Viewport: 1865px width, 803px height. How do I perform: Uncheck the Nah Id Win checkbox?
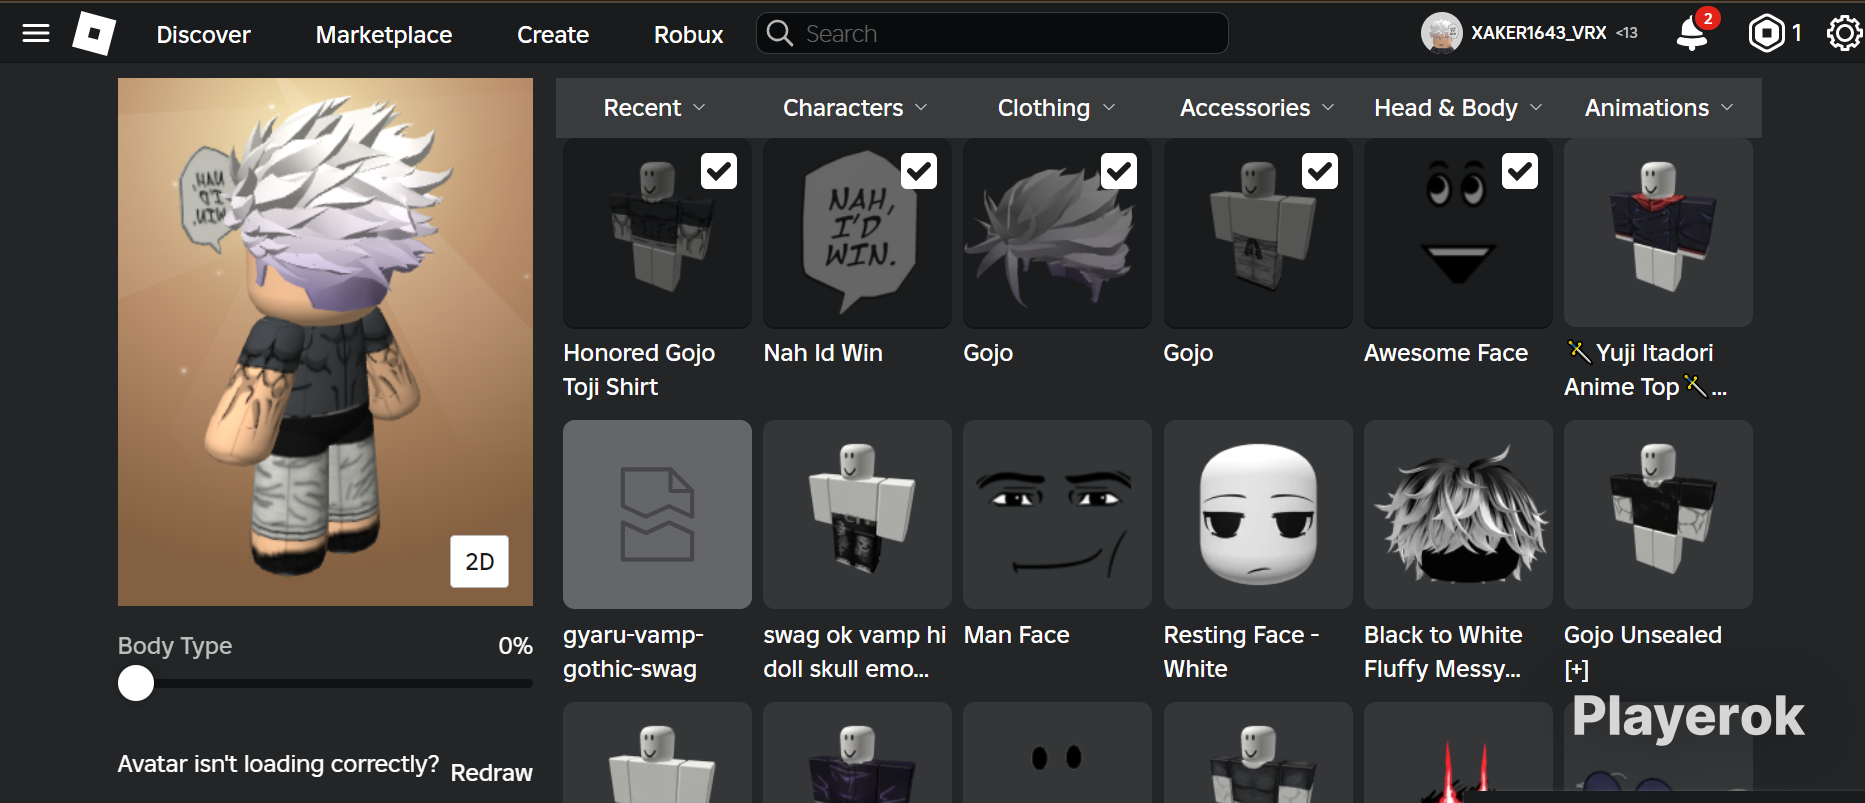click(x=919, y=171)
